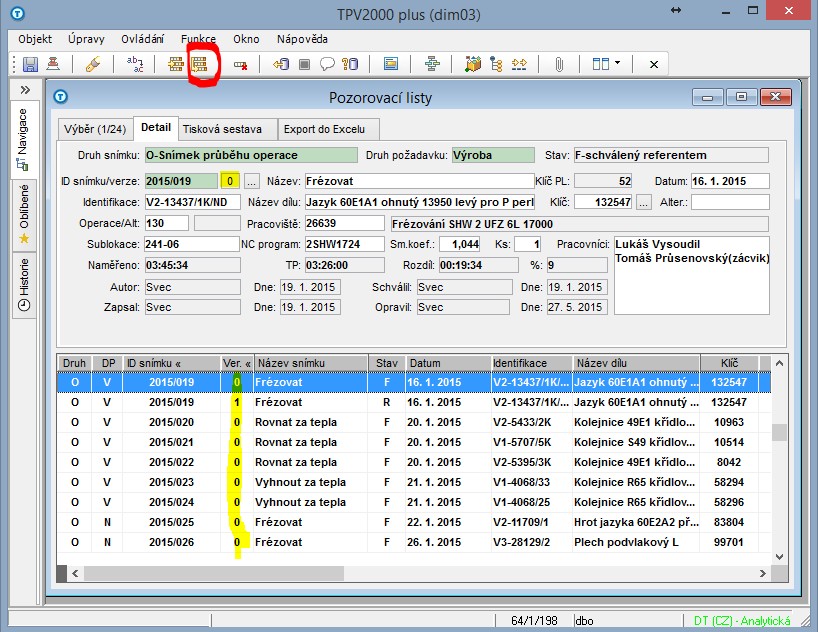Open the Navigace side tab

23,139
